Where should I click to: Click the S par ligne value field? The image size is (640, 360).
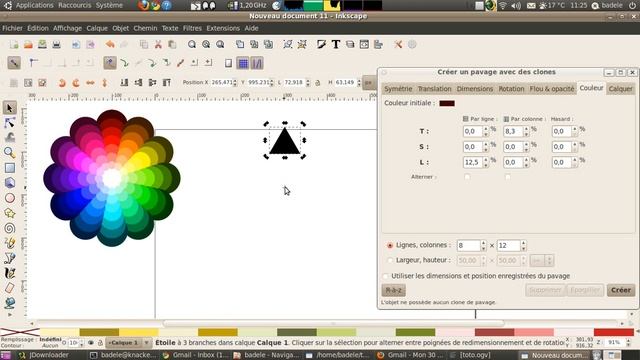pyautogui.click(x=472, y=147)
